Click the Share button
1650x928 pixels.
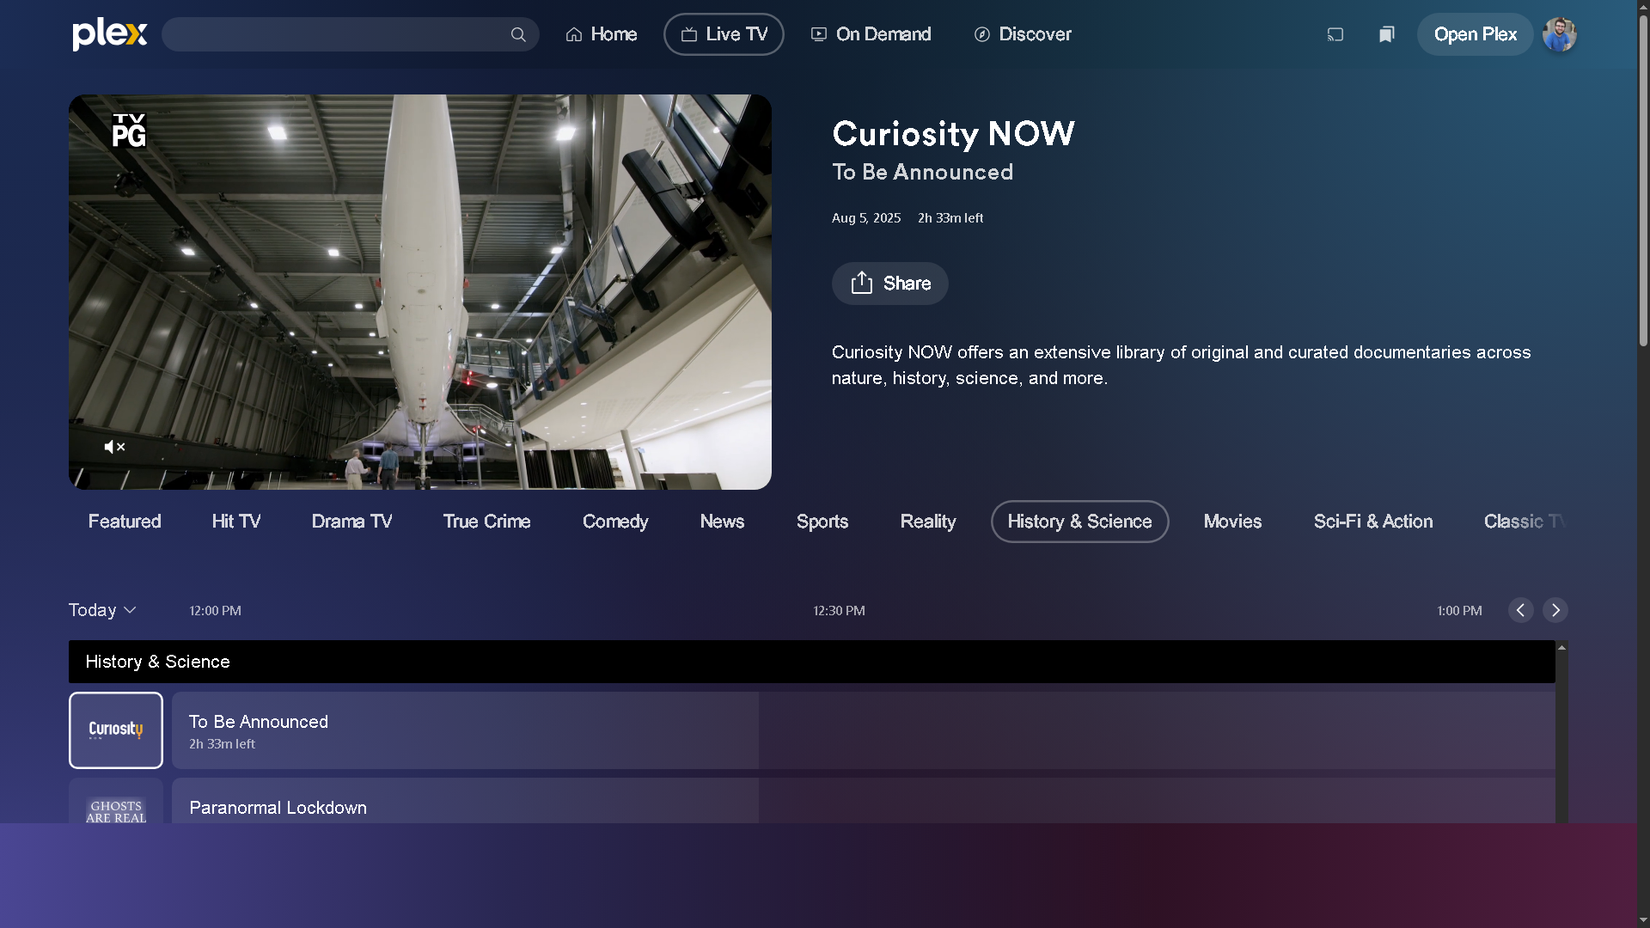pyautogui.click(x=889, y=283)
